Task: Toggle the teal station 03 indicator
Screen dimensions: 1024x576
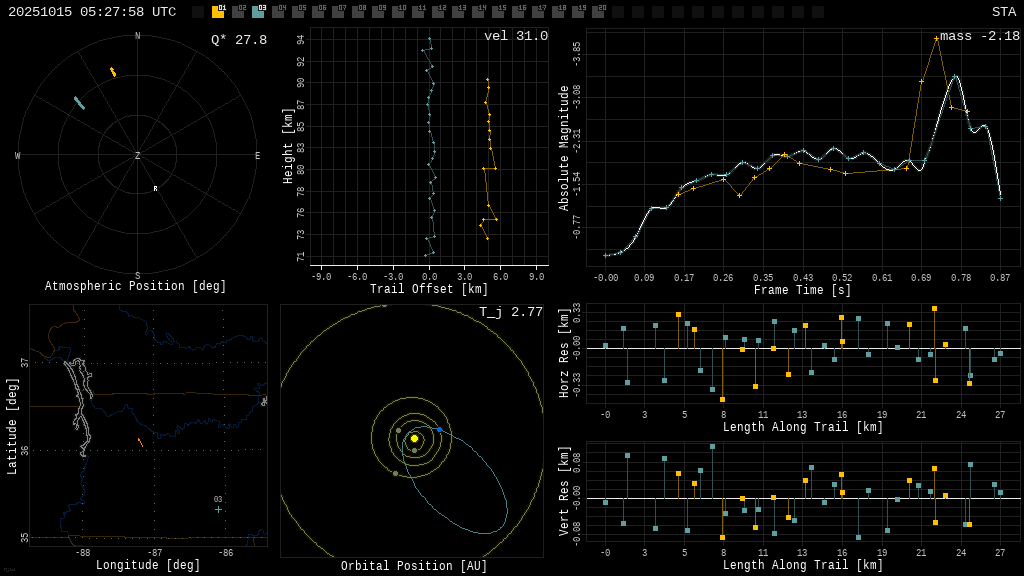Action: pos(258,12)
